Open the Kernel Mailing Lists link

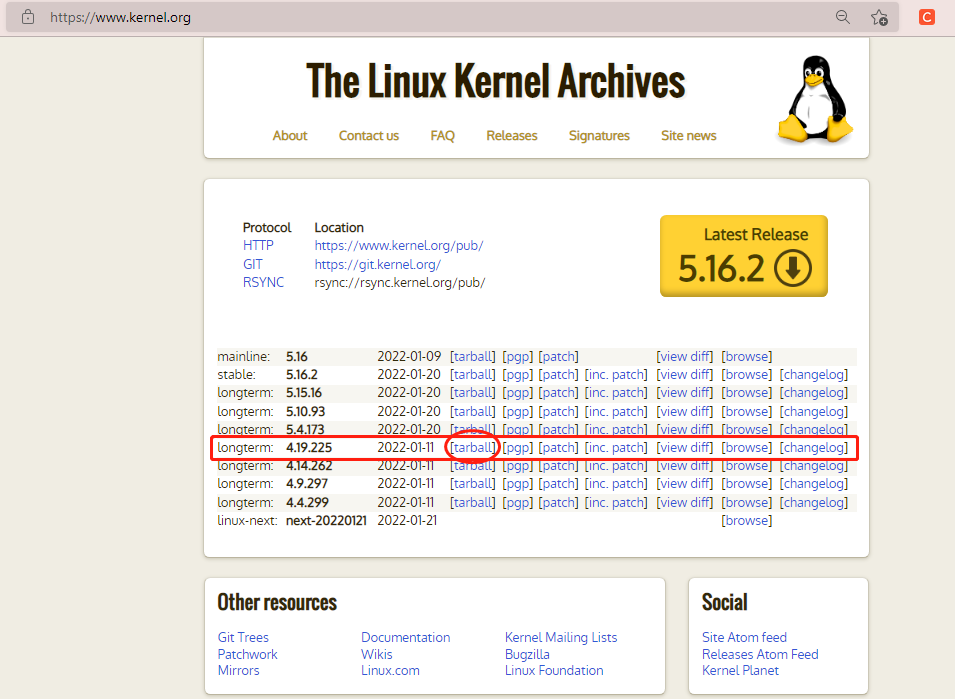(561, 637)
